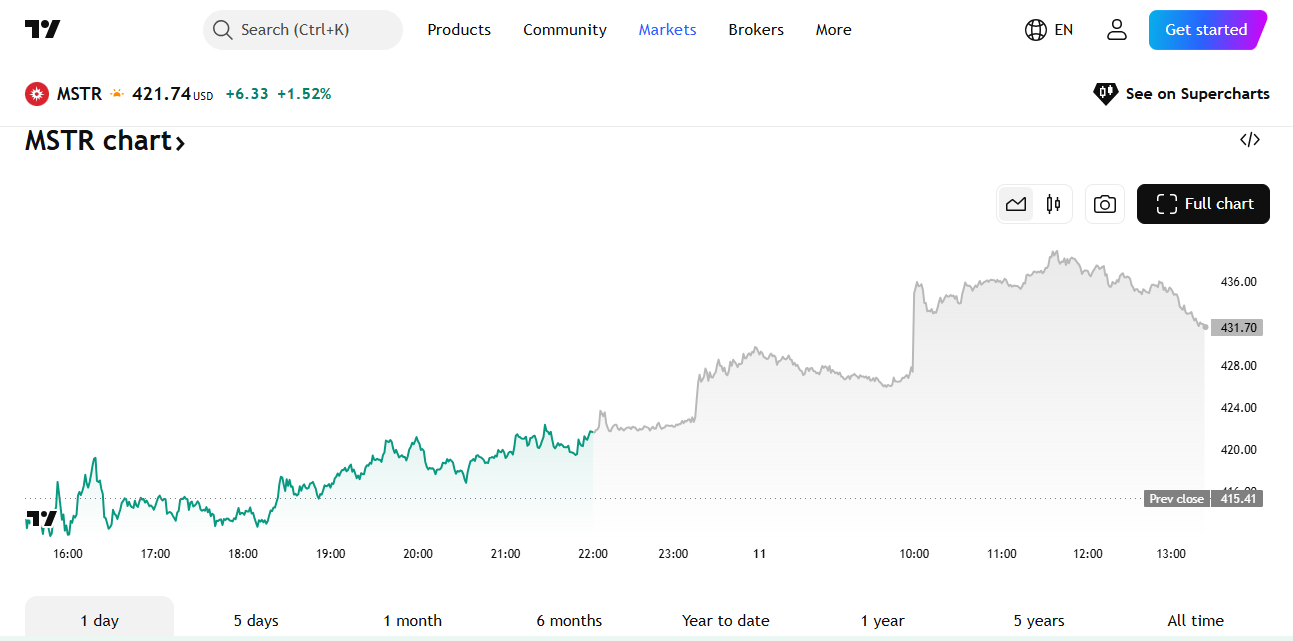Image resolution: width=1293 pixels, height=641 pixels.
Task: Click the 22:00 time axis label
Action: [593, 554]
